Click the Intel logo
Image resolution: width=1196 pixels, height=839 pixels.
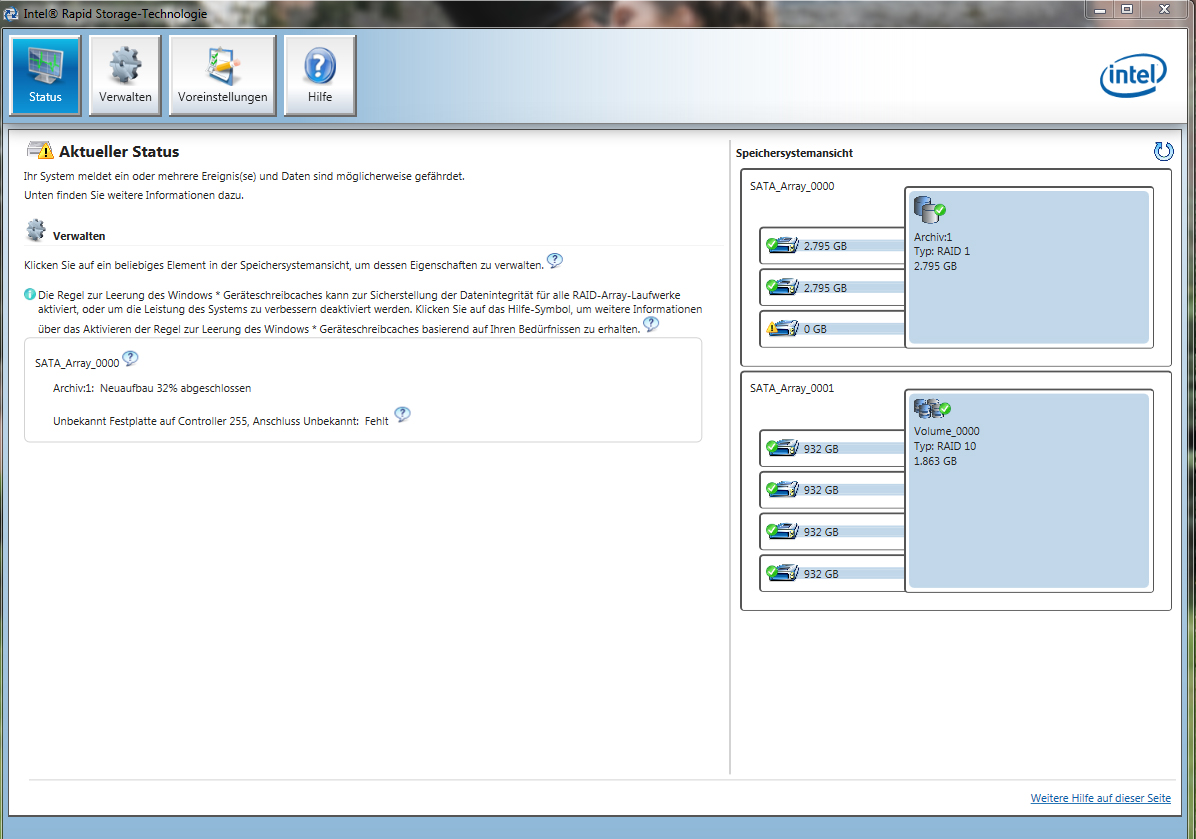tap(1133, 75)
